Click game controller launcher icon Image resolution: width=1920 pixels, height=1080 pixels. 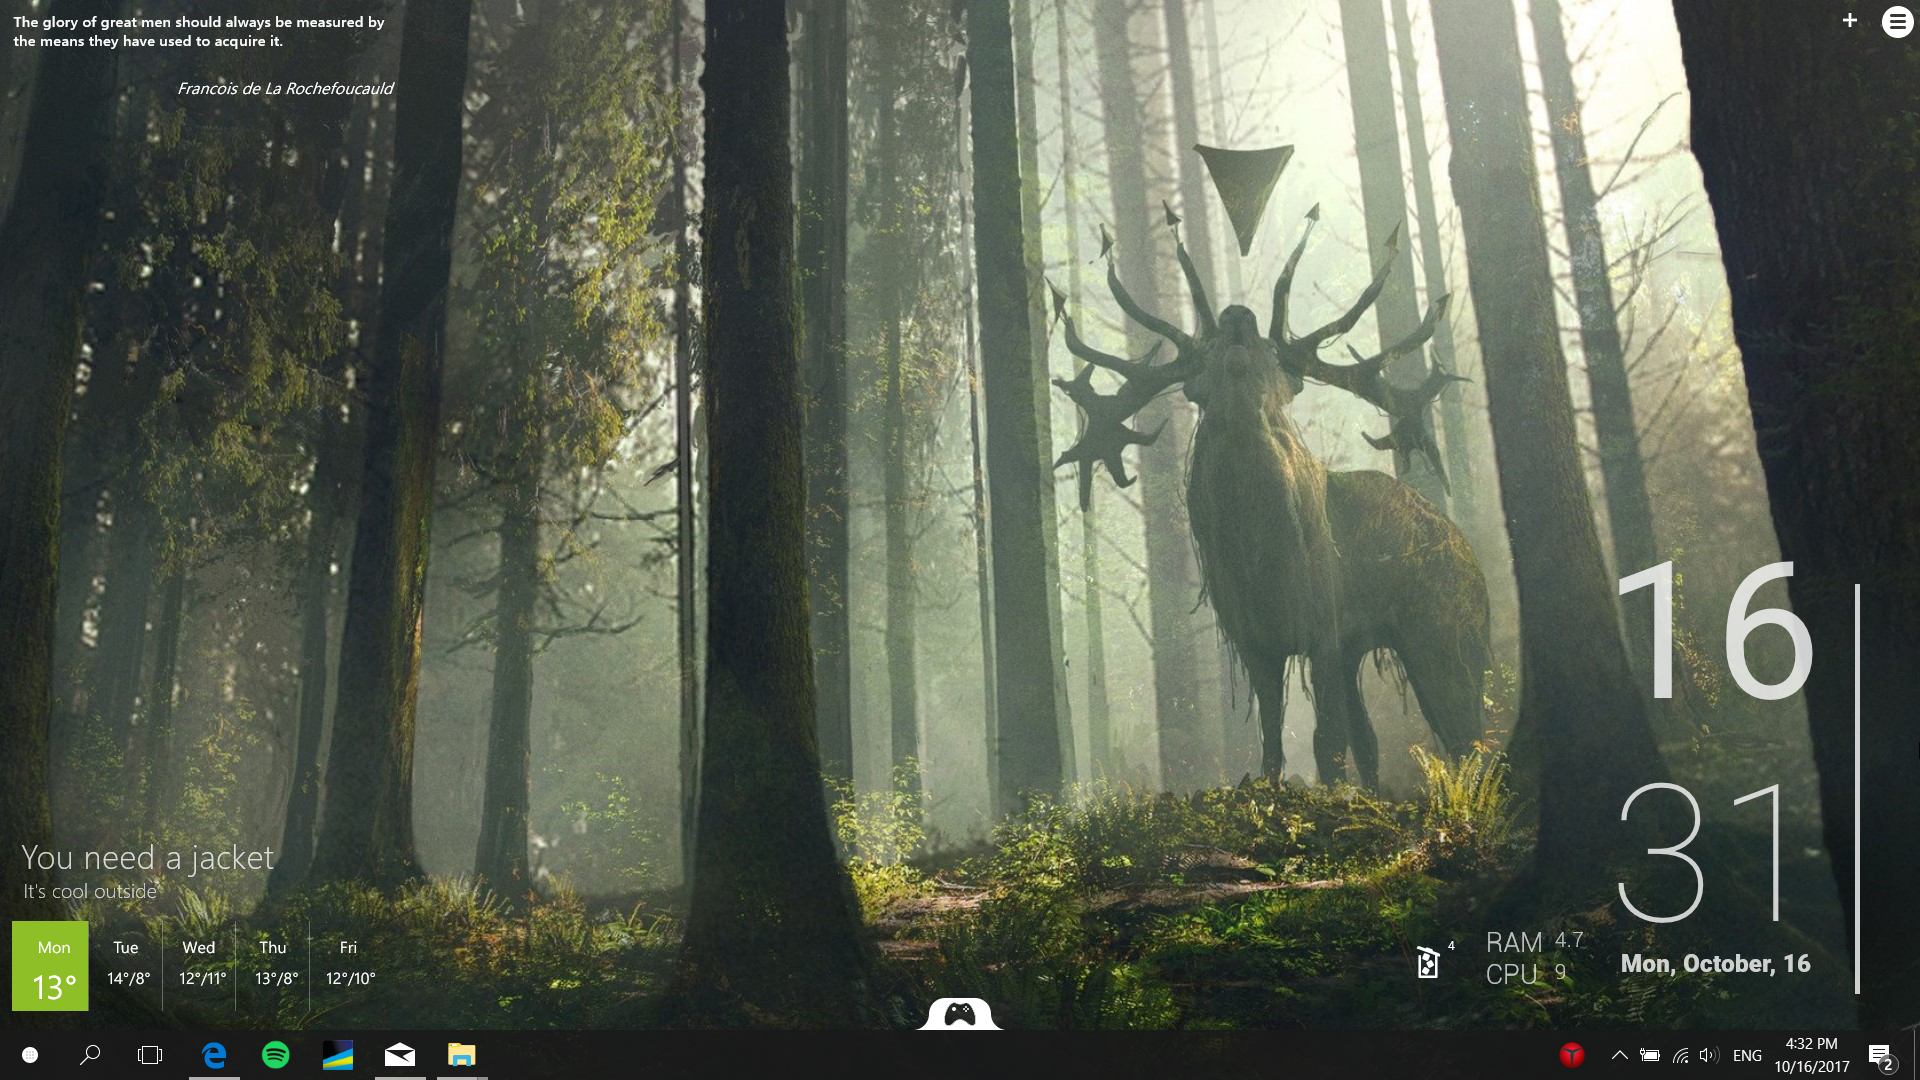point(960,1014)
